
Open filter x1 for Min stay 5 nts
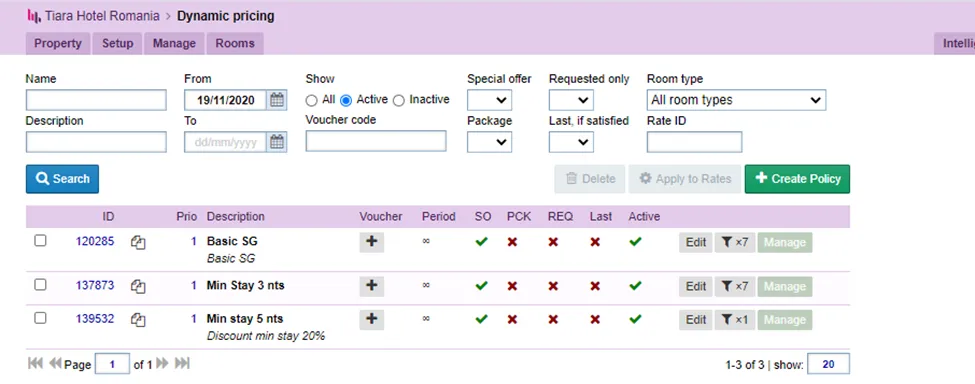[x=734, y=320]
